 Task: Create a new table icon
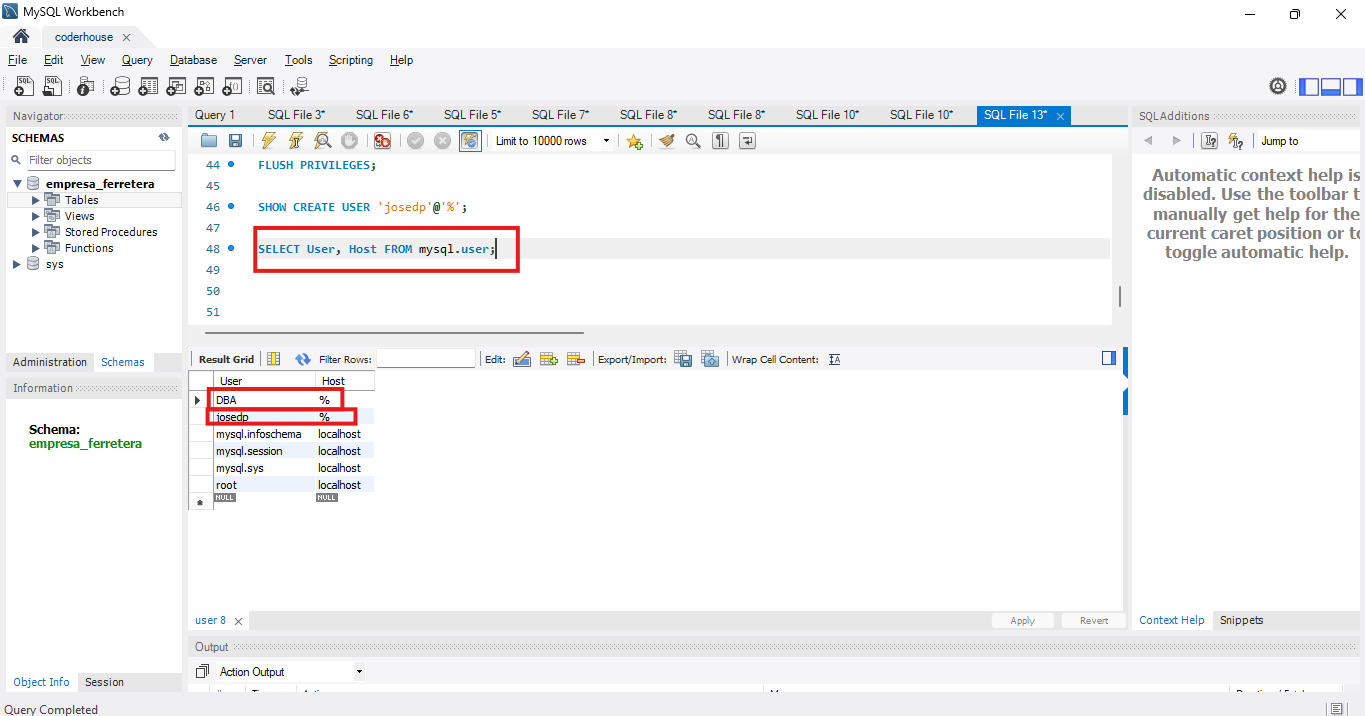[148, 87]
